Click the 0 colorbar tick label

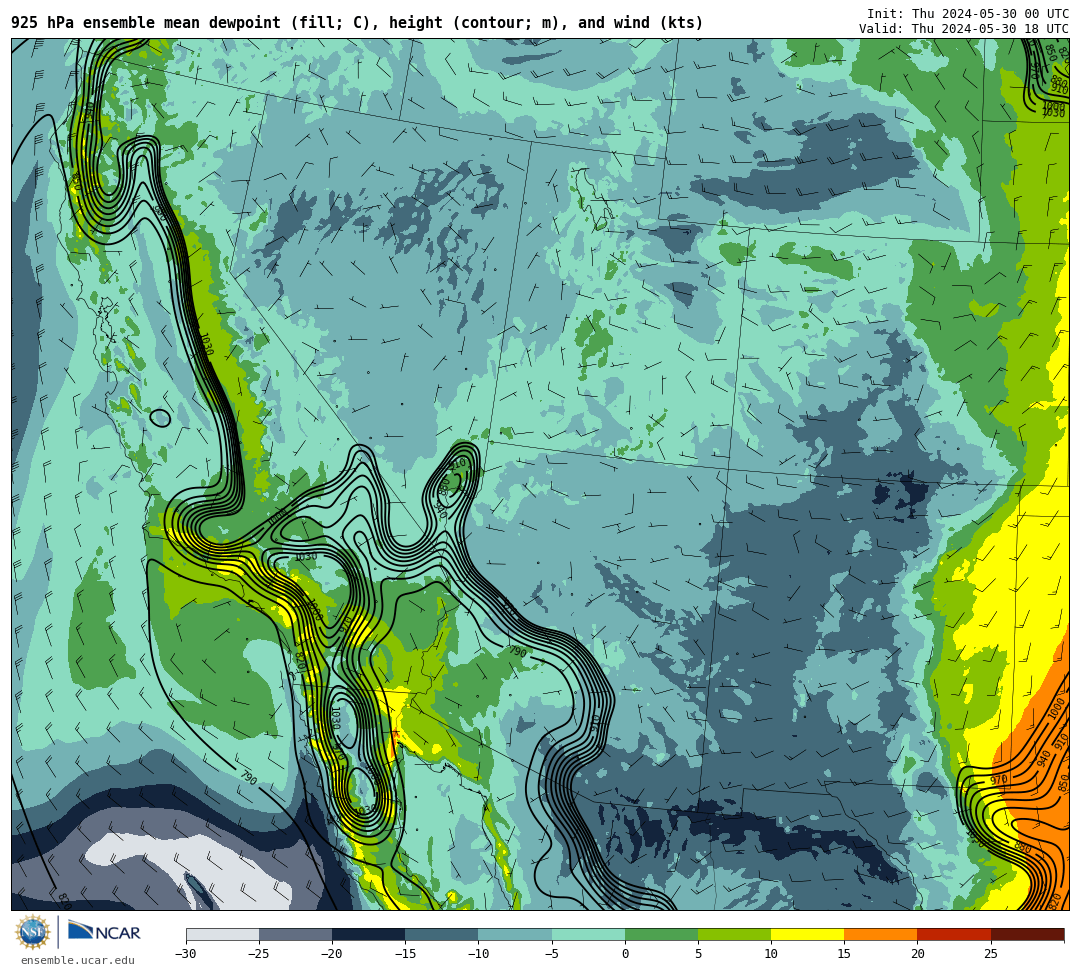[625, 954]
